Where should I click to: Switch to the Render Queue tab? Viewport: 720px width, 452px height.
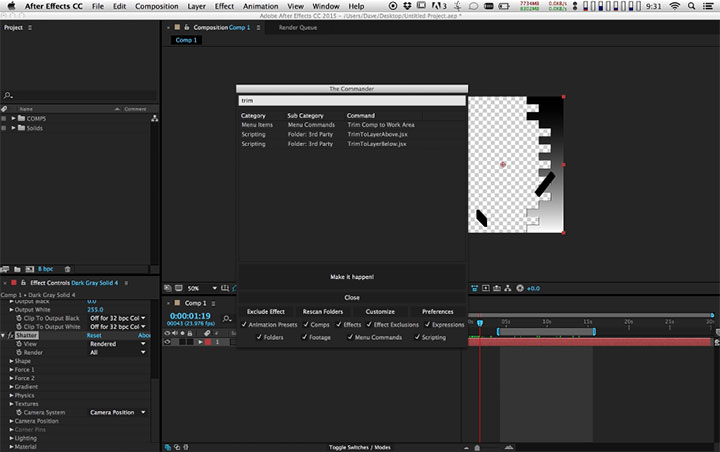pos(298,28)
